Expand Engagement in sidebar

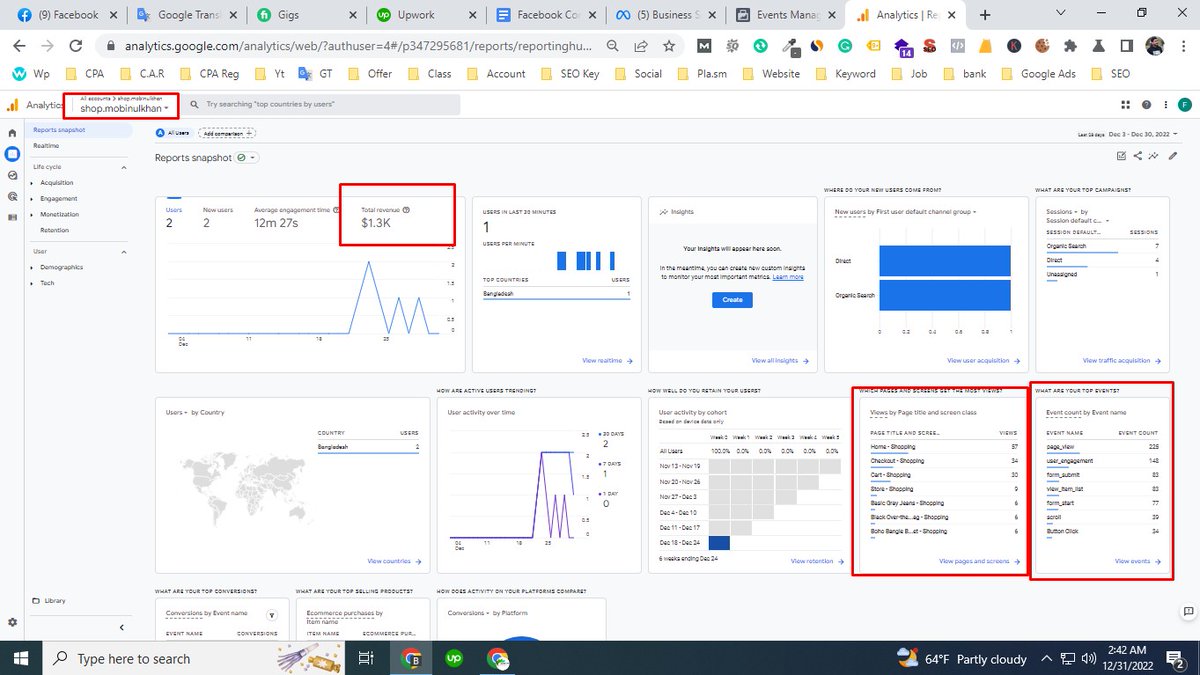pos(33,199)
